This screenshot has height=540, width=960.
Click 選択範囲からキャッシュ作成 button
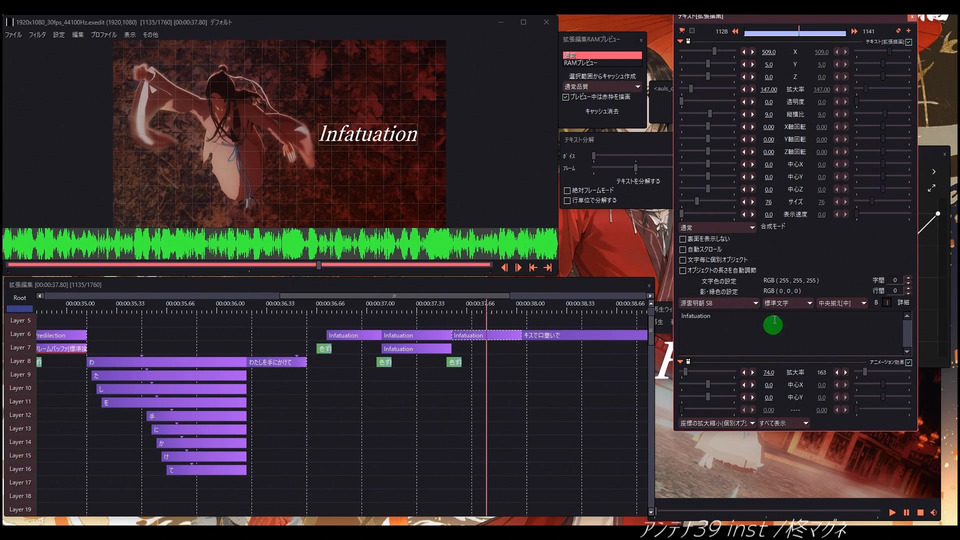tap(602, 76)
